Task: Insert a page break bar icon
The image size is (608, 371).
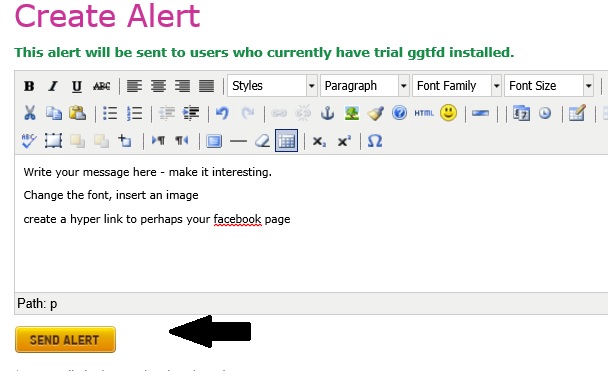Action: [x=480, y=113]
